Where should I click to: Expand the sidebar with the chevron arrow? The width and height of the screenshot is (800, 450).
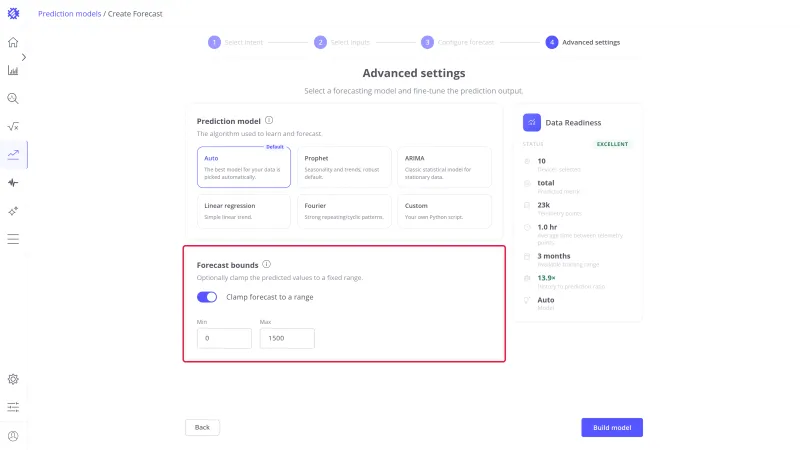[24, 57]
